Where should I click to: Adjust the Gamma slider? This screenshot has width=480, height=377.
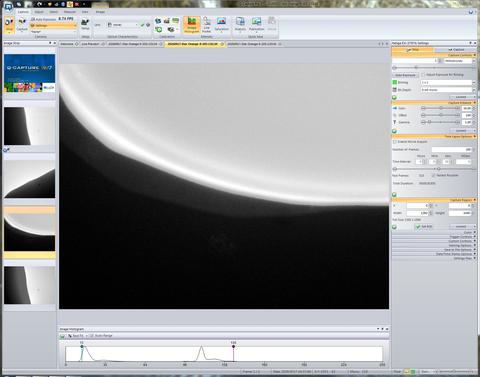coord(441,122)
